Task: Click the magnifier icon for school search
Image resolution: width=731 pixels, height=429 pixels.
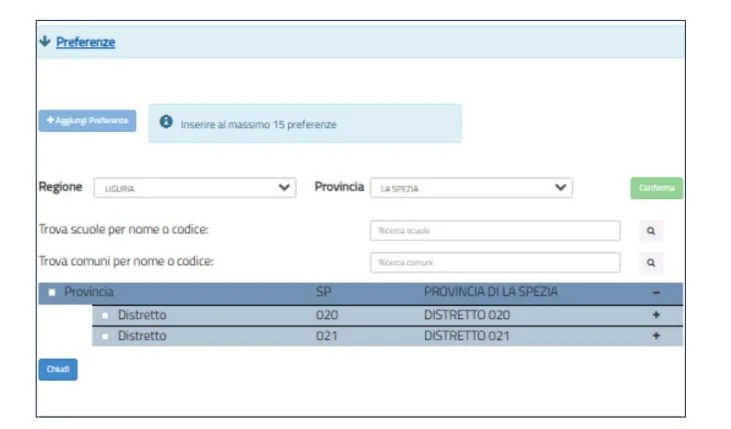Action: tap(651, 231)
